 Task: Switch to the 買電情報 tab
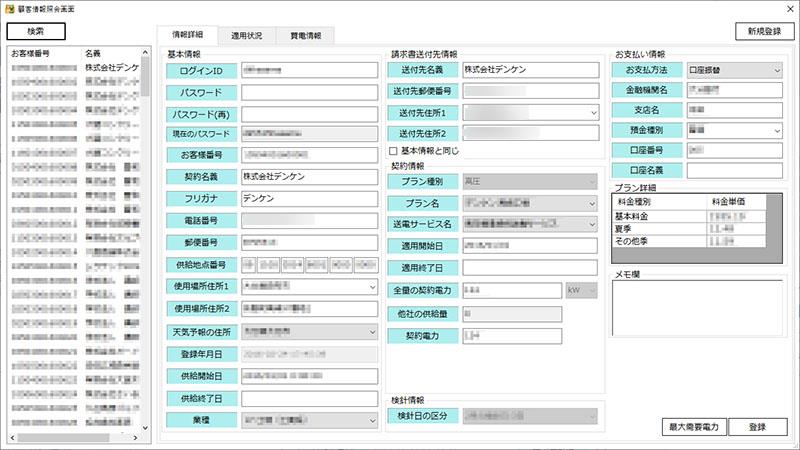[306, 36]
